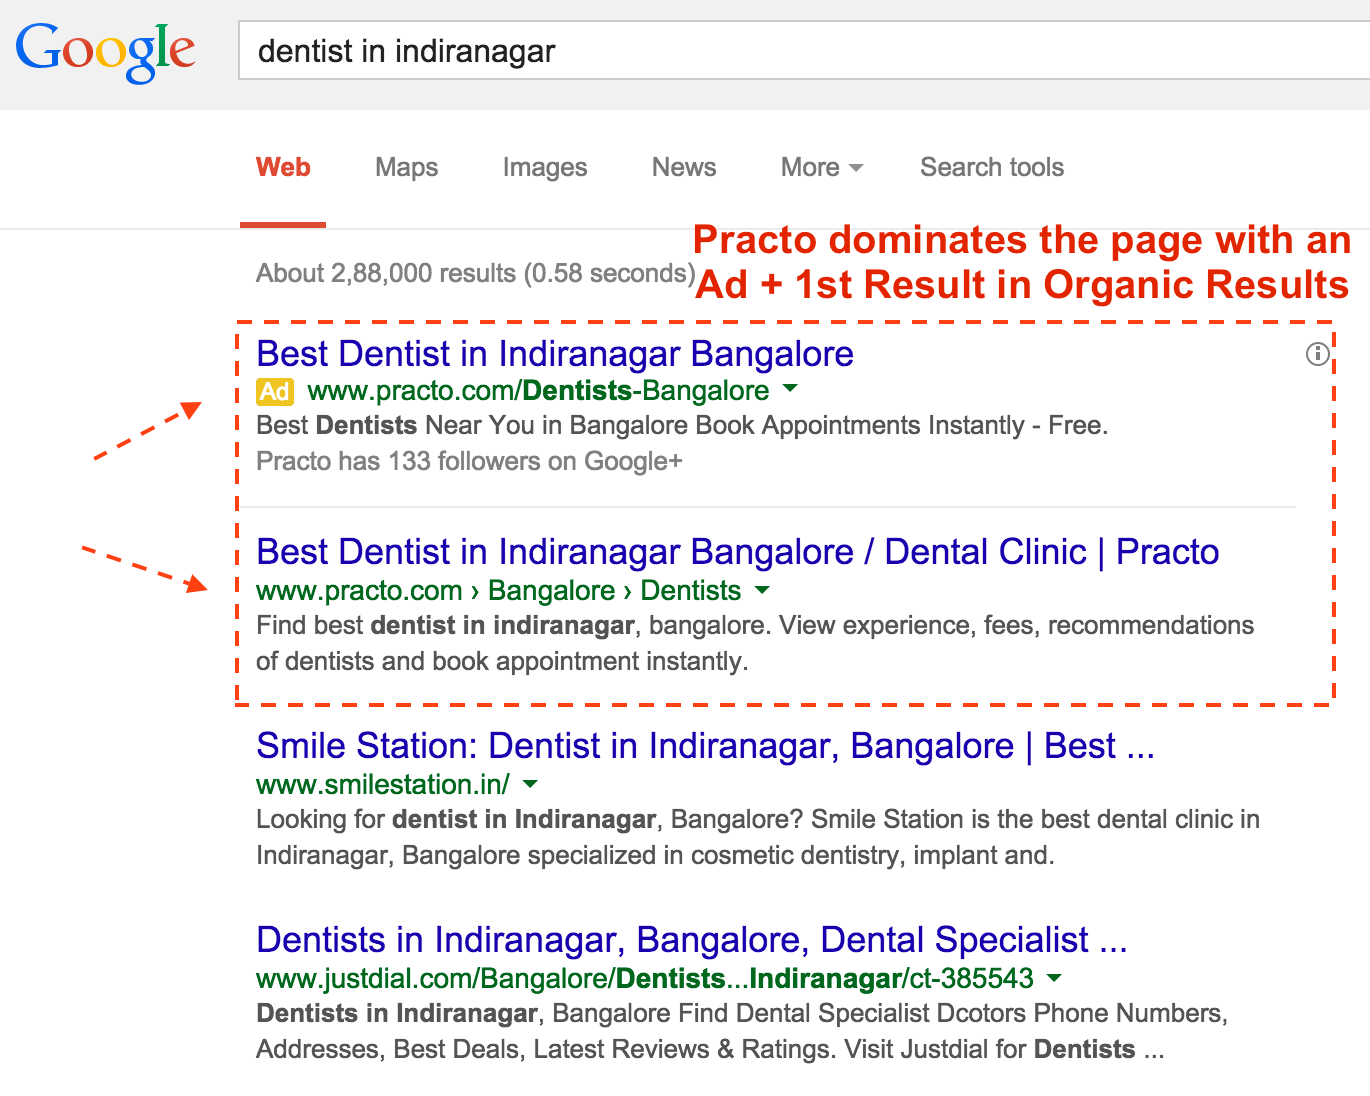Open 'Dentists in Indiranagar, Bangalore, Dental Specialist' result
1370x1096 pixels.
point(692,940)
